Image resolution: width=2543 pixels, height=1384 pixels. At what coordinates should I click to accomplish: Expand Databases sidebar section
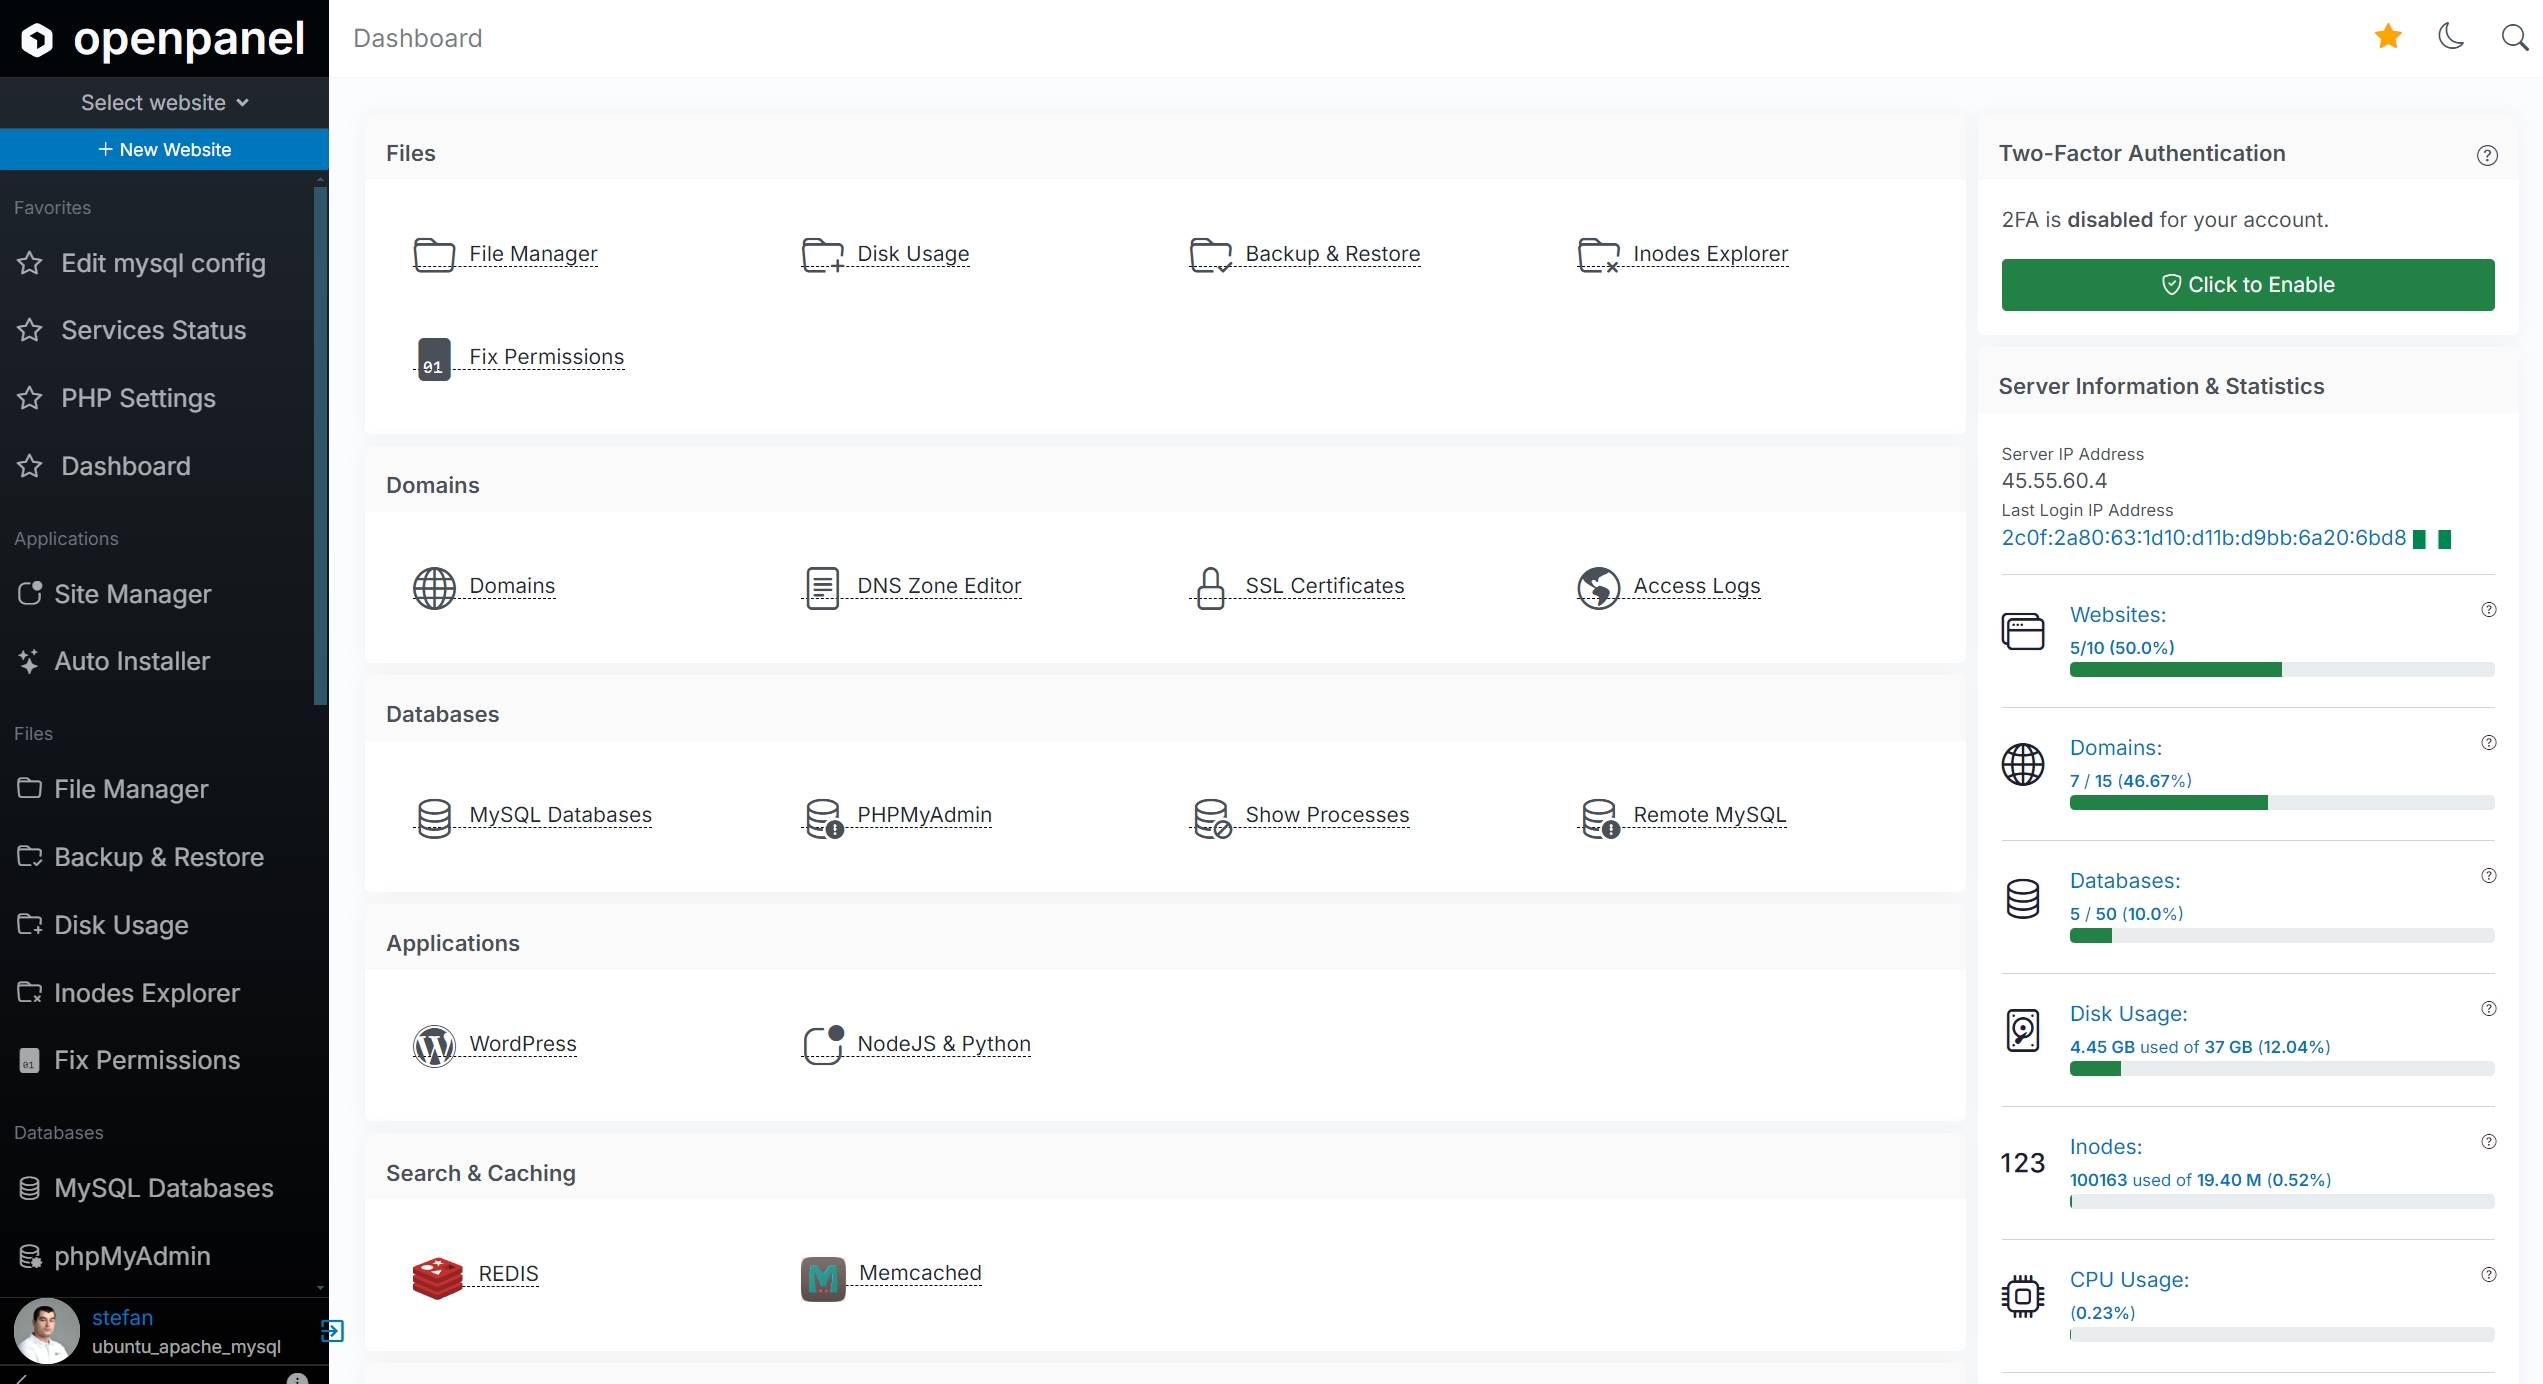tap(58, 1132)
